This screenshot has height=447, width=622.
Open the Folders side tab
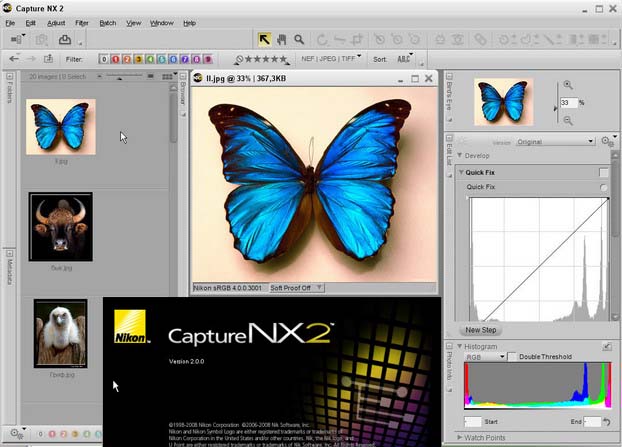[x=10, y=88]
